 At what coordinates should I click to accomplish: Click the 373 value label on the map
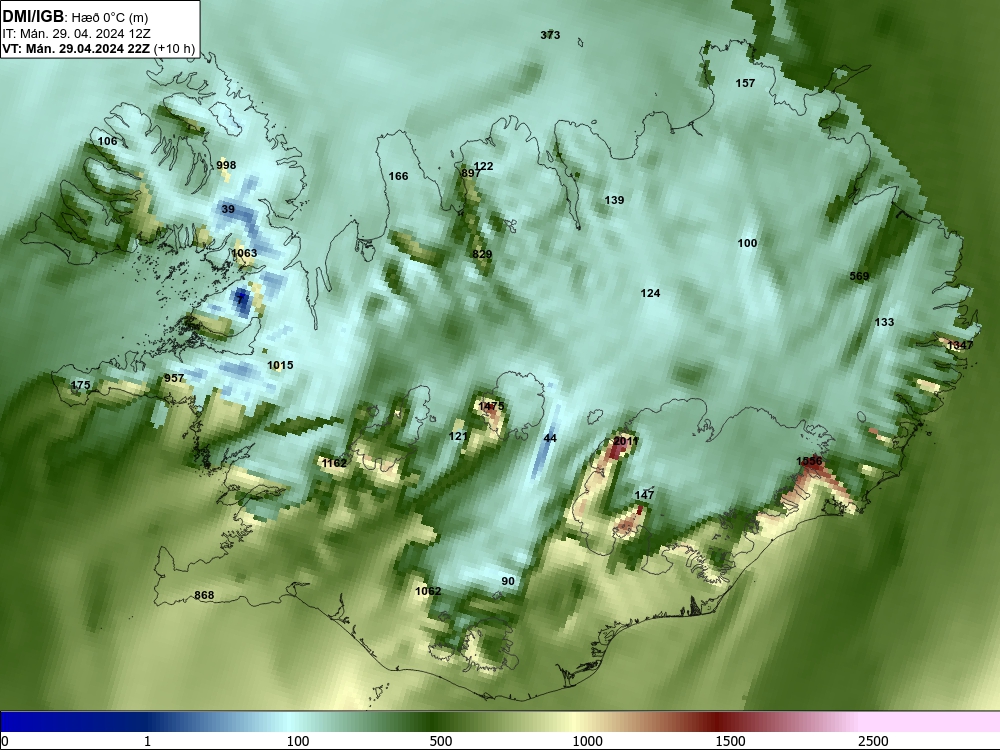pyautogui.click(x=550, y=35)
